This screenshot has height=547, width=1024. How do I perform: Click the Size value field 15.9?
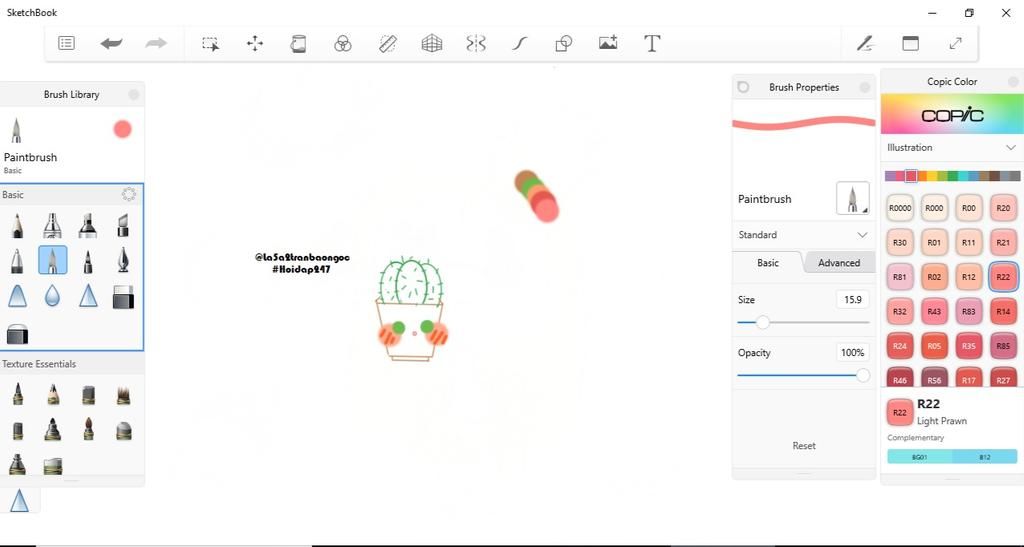click(x=852, y=300)
